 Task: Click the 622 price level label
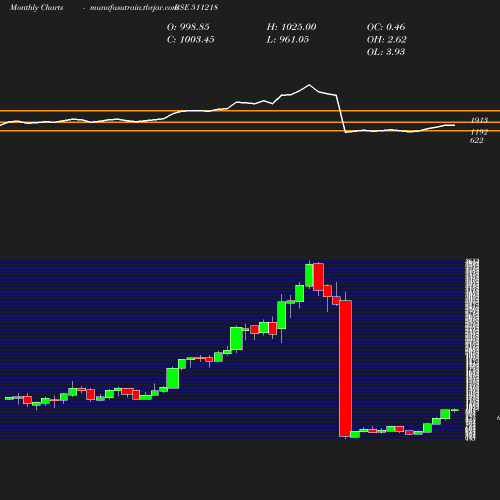point(477,140)
